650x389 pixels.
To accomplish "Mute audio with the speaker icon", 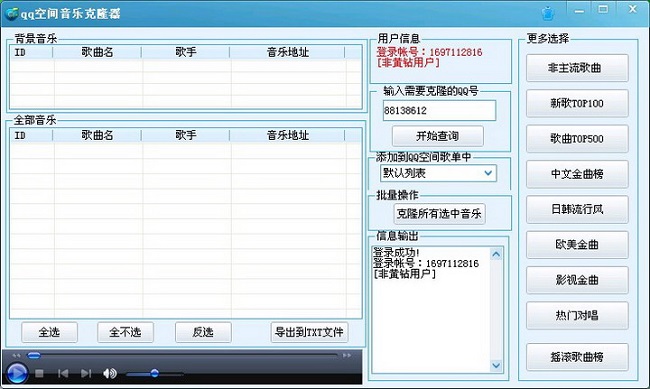I will click(109, 374).
